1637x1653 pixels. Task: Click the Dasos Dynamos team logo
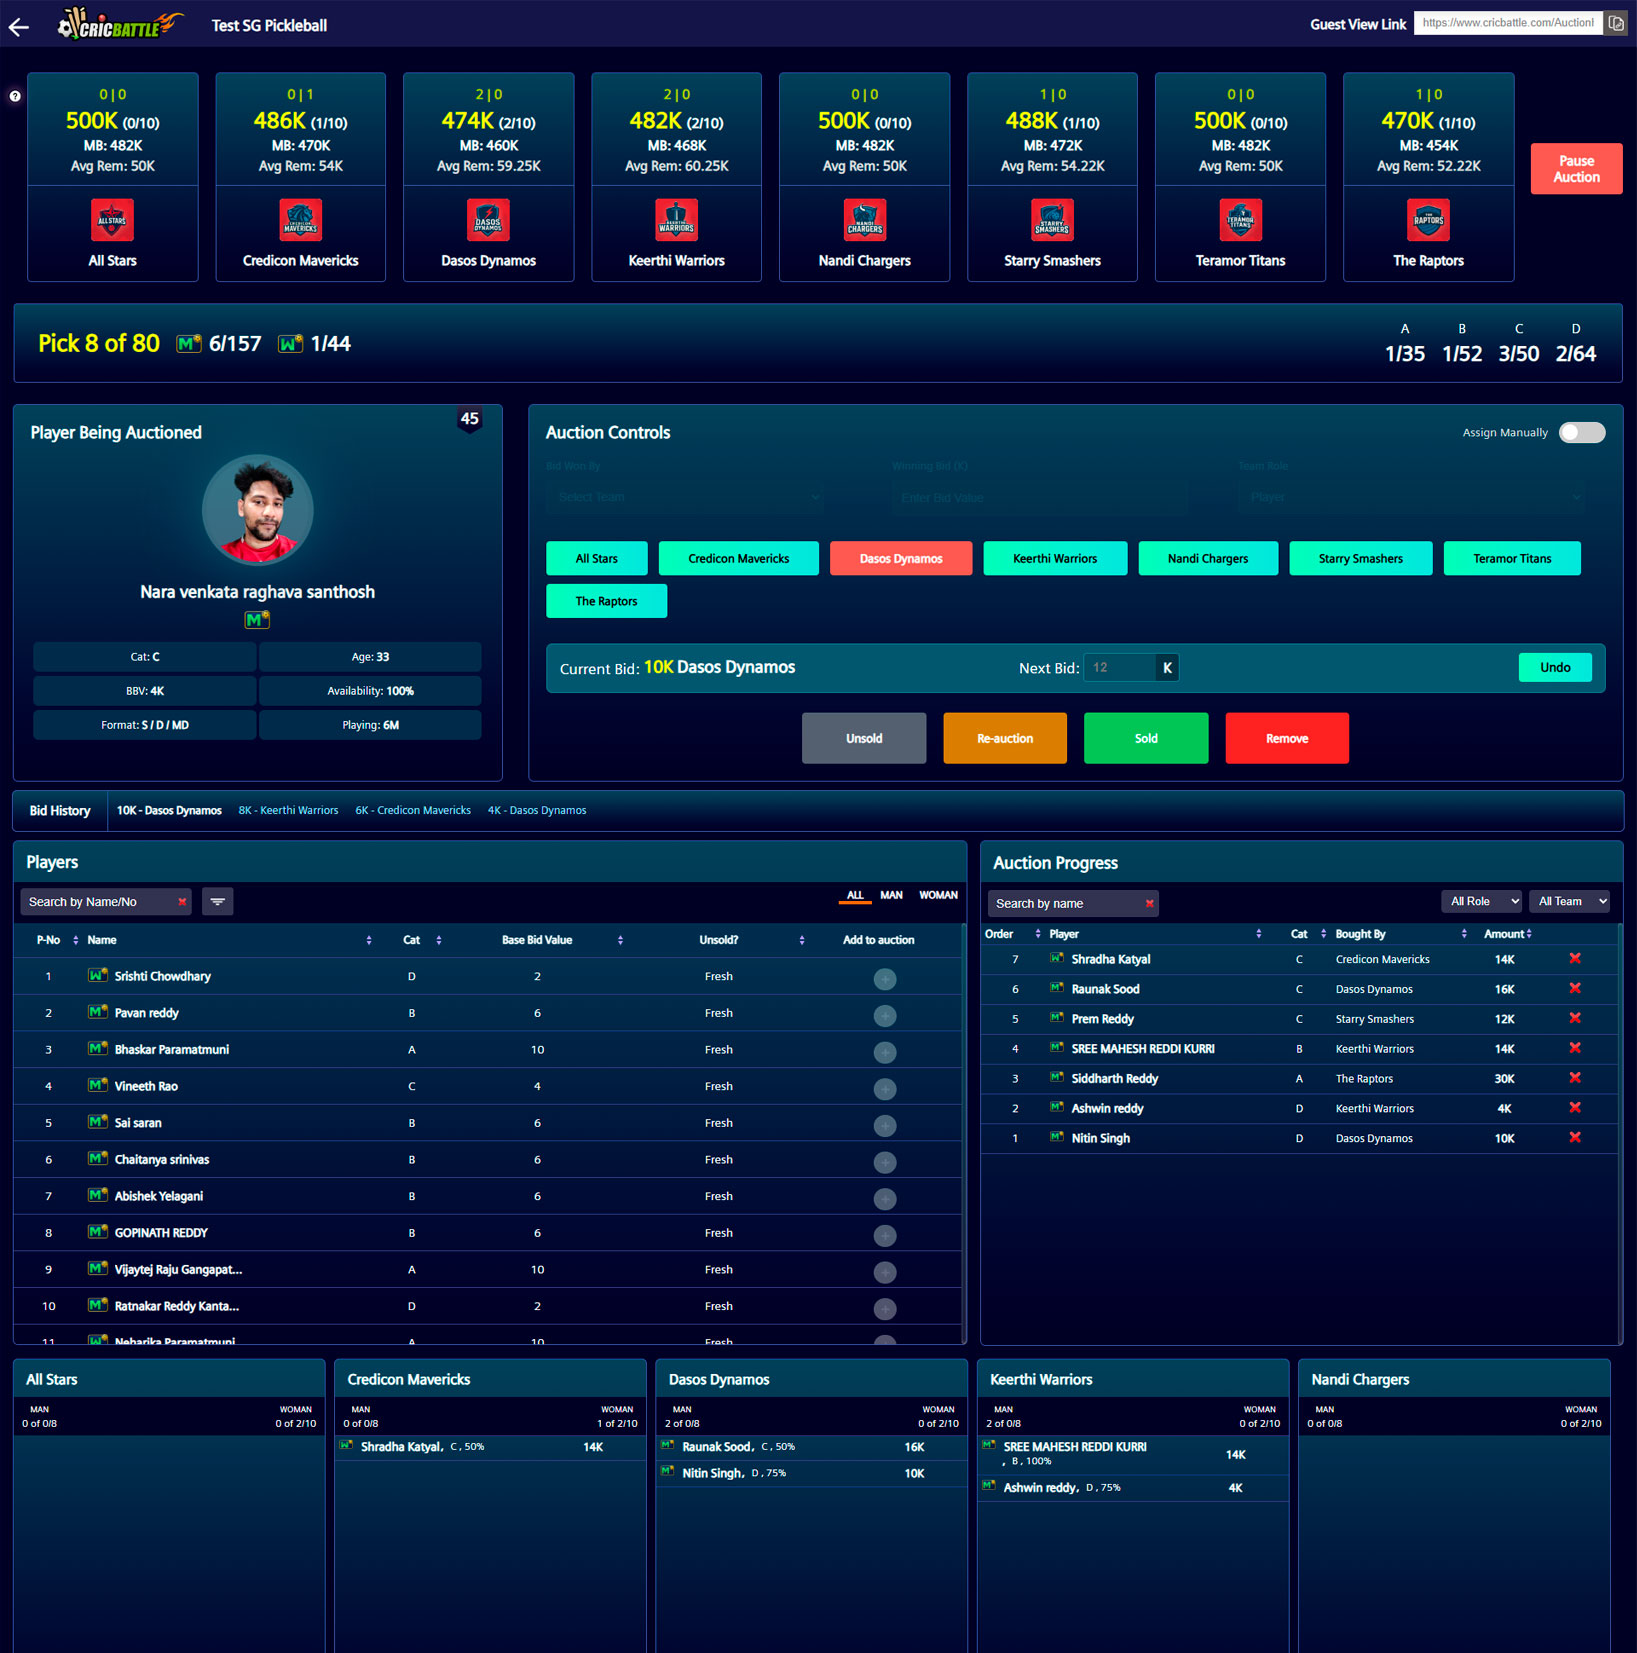(x=488, y=221)
